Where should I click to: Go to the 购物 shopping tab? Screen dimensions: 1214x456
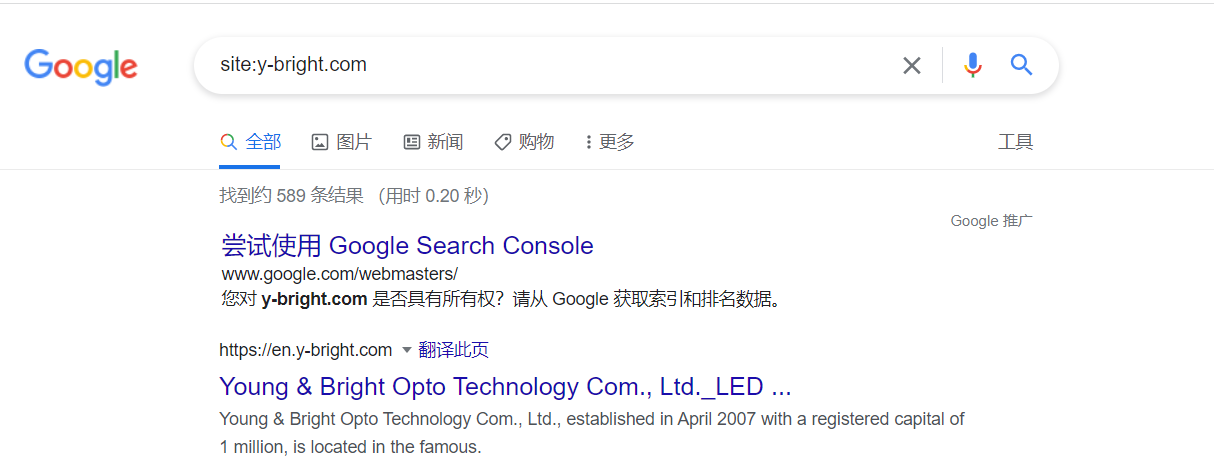(x=536, y=142)
